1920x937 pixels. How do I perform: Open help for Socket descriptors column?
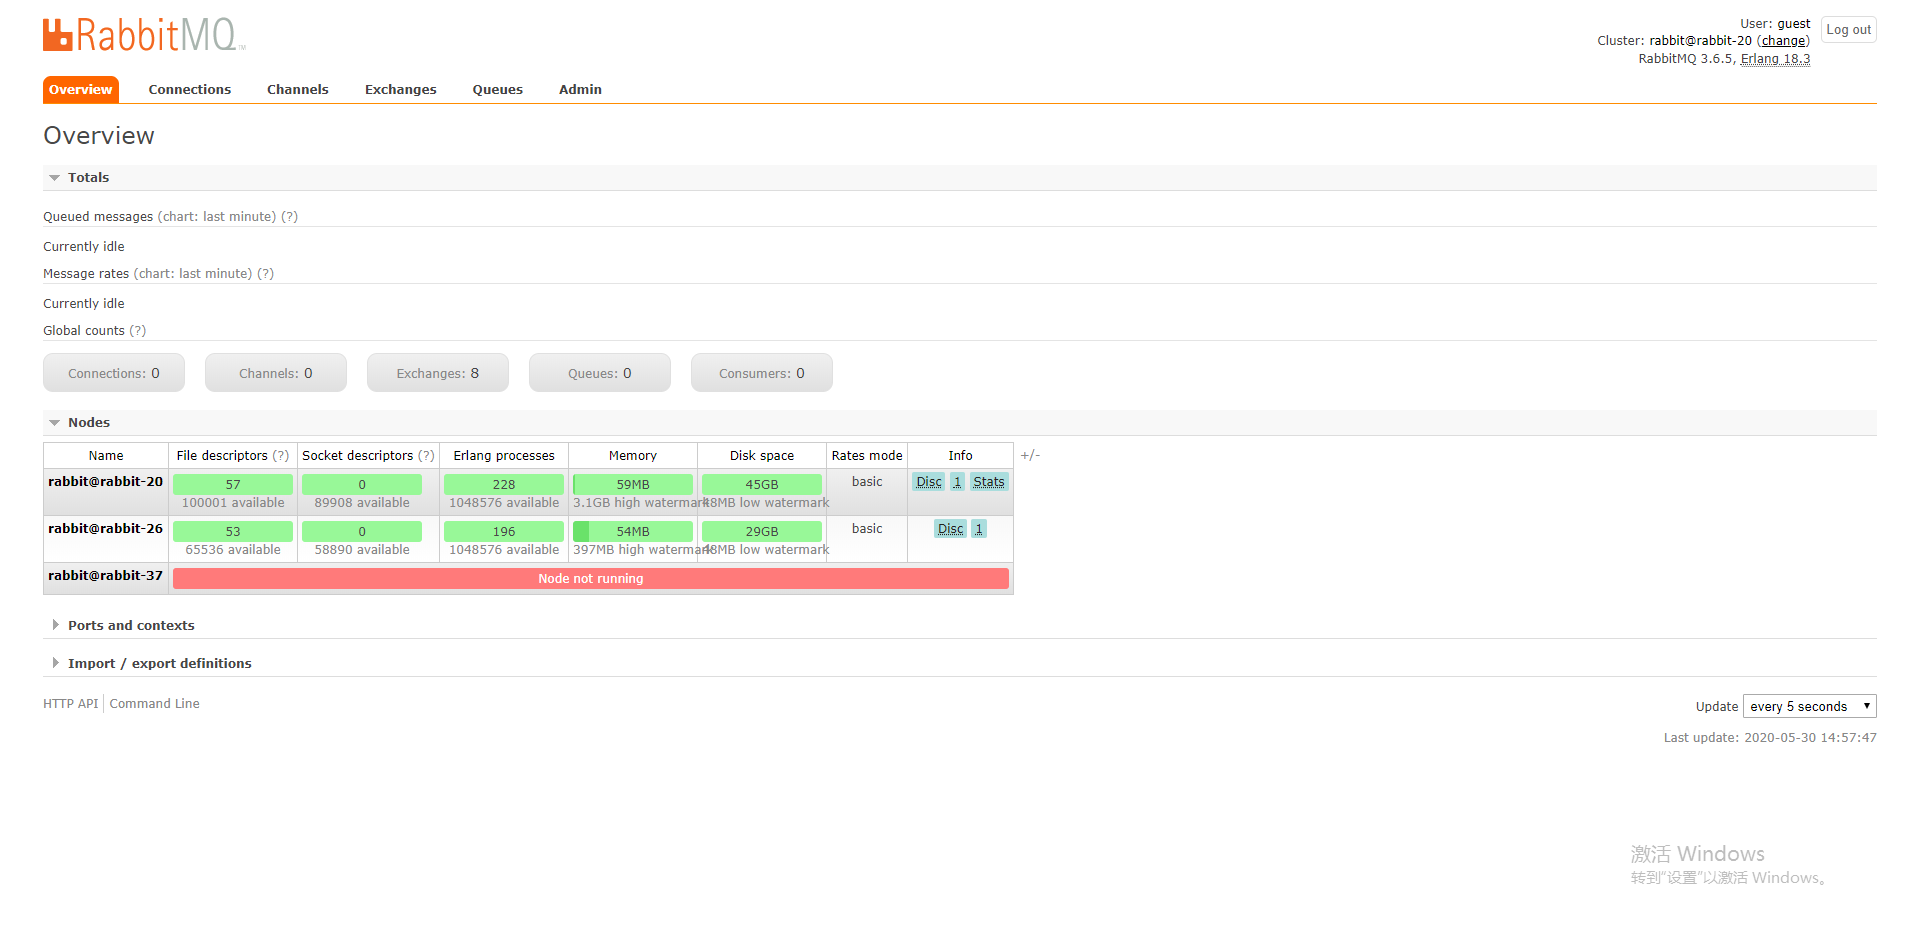pos(426,456)
